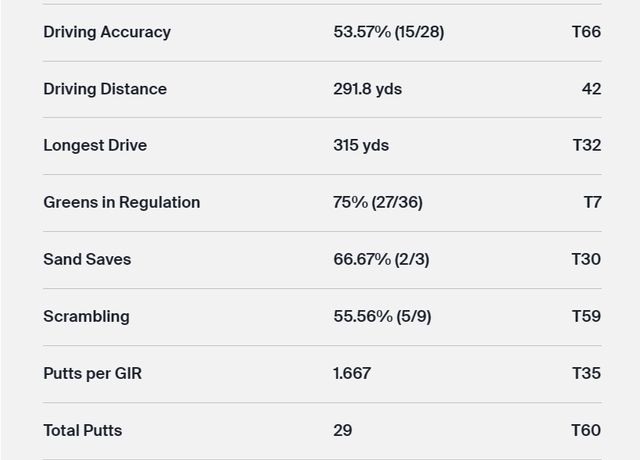The height and width of the screenshot is (460, 640).
Task: Click the 75% (27/36) greens value
Action: (x=377, y=202)
